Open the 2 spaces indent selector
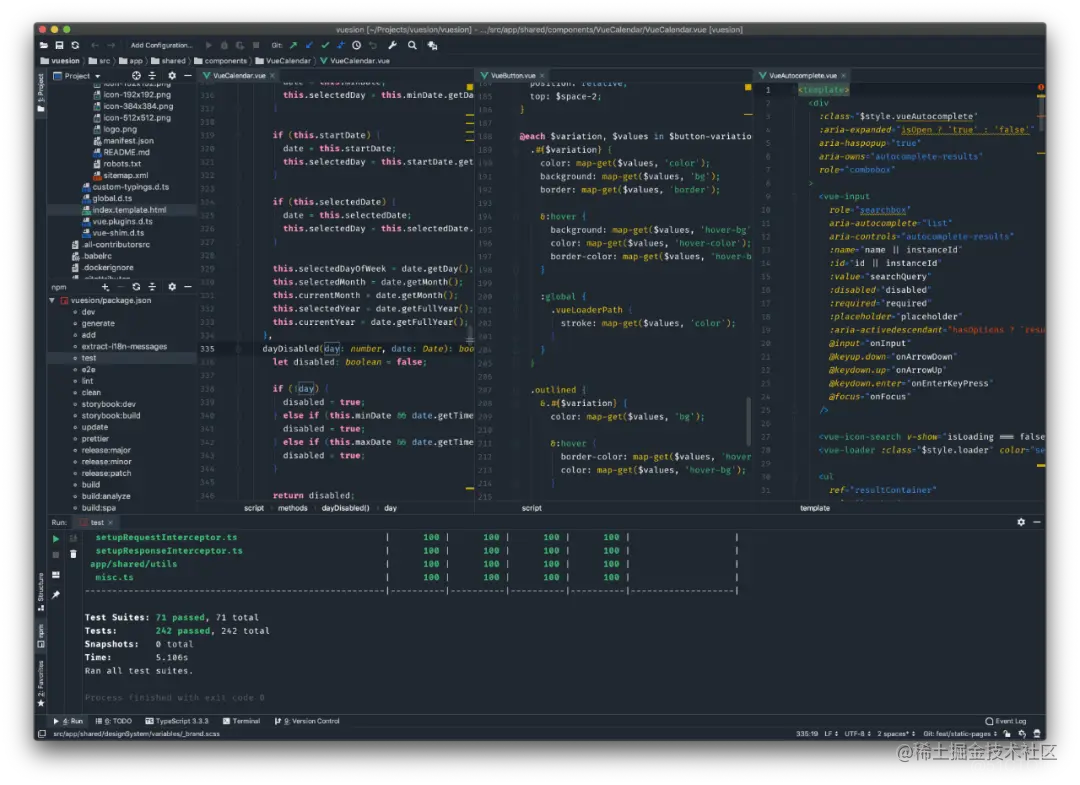 896,734
